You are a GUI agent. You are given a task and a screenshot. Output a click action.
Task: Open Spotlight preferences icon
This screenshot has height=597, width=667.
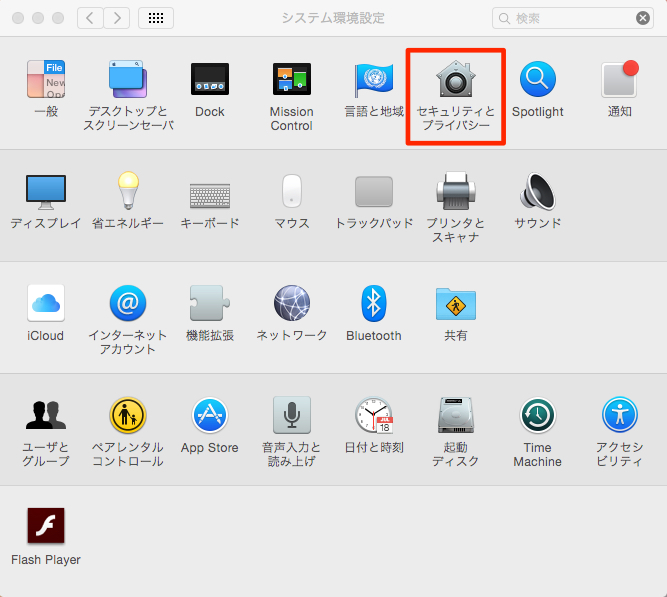pos(538,80)
